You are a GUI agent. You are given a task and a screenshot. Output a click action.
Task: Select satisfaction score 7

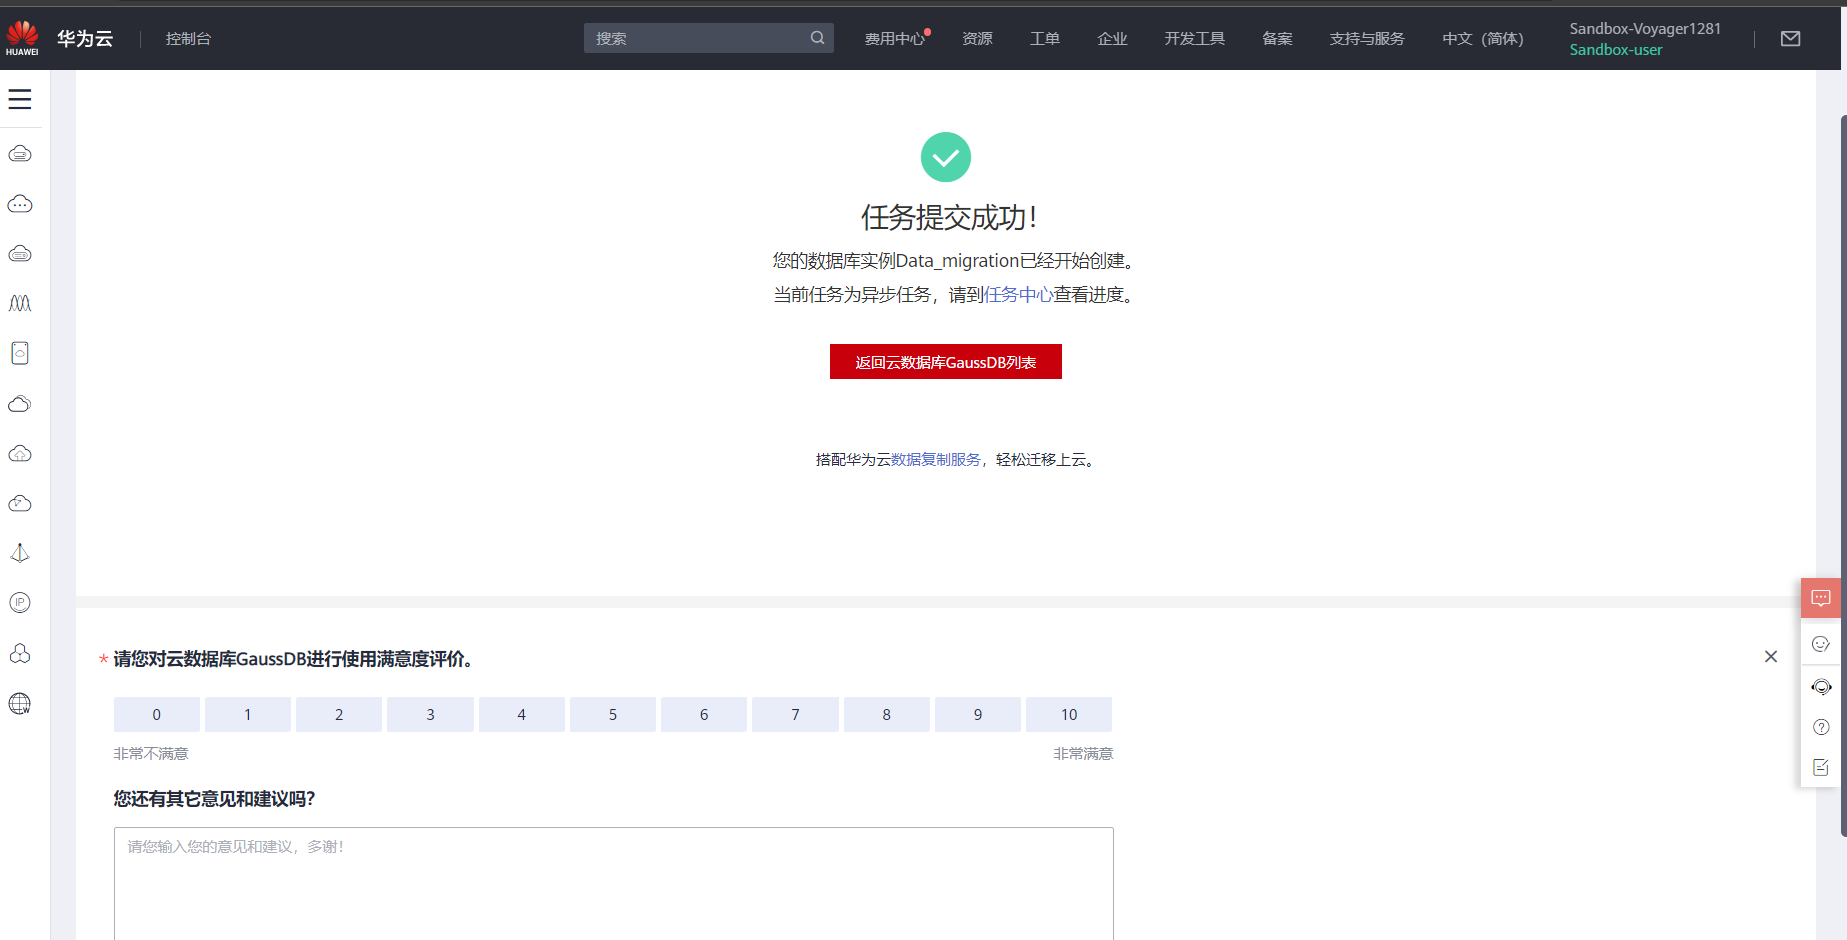pyautogui.click(x=795, y=714)
